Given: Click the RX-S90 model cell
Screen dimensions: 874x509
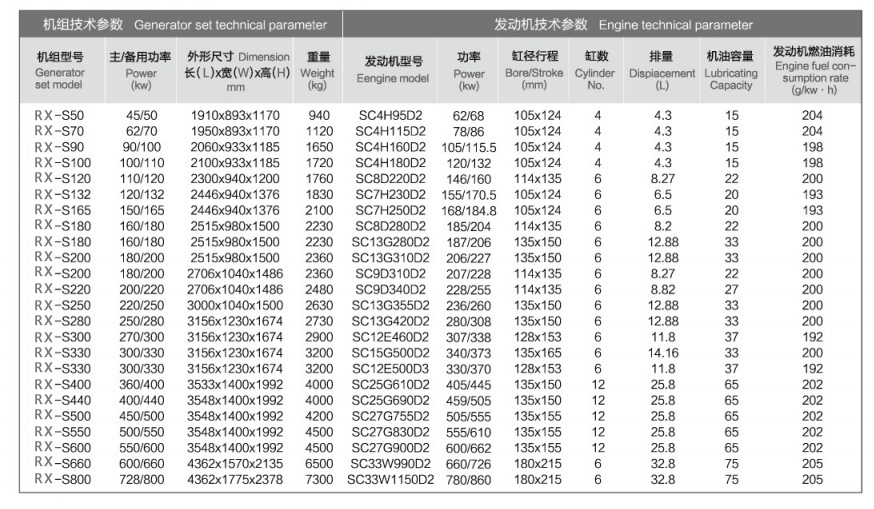Looking at the screenshot, I should click(59, 147).
